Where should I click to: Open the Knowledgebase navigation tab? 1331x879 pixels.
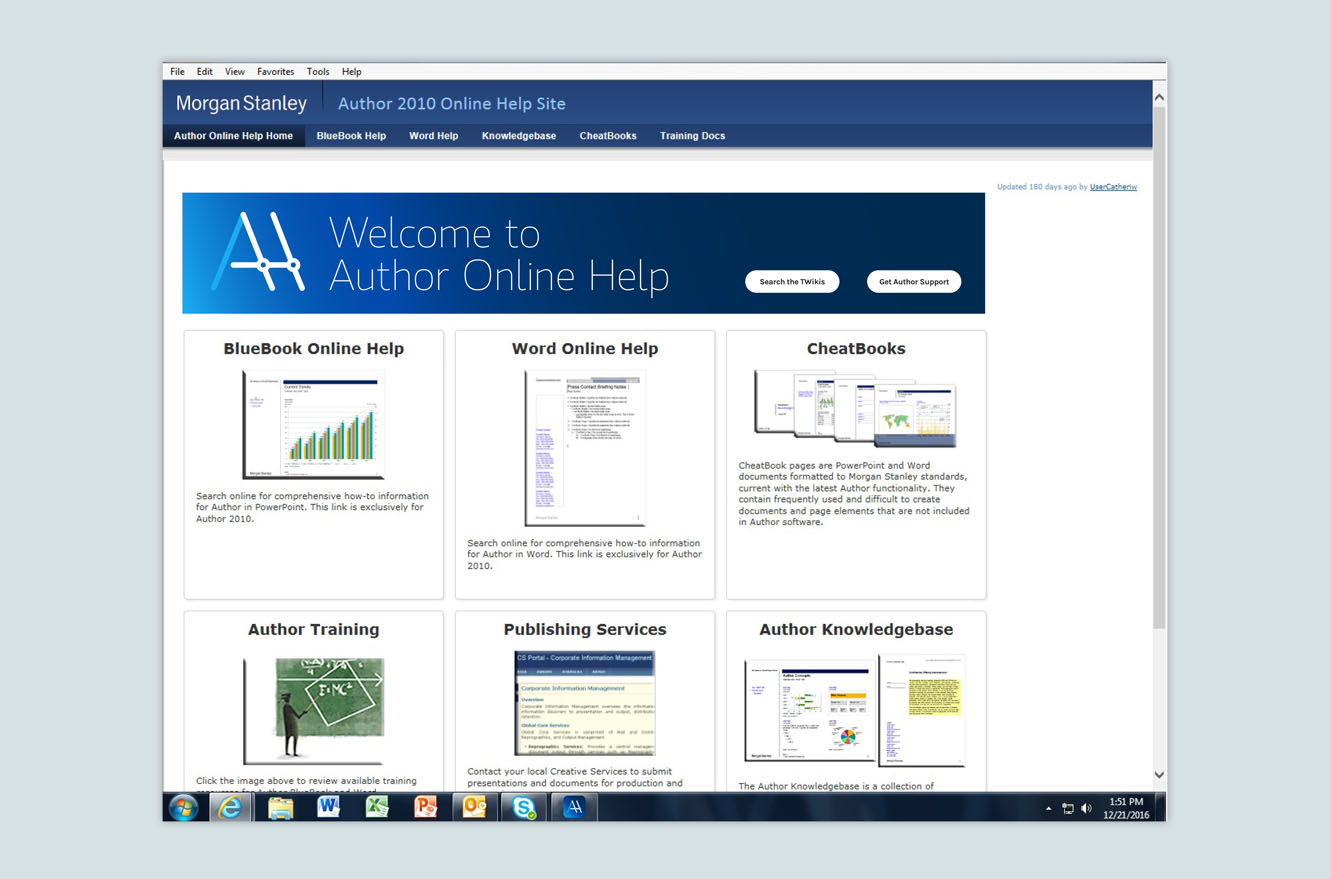pyautogui.click(x=519, y=136)
